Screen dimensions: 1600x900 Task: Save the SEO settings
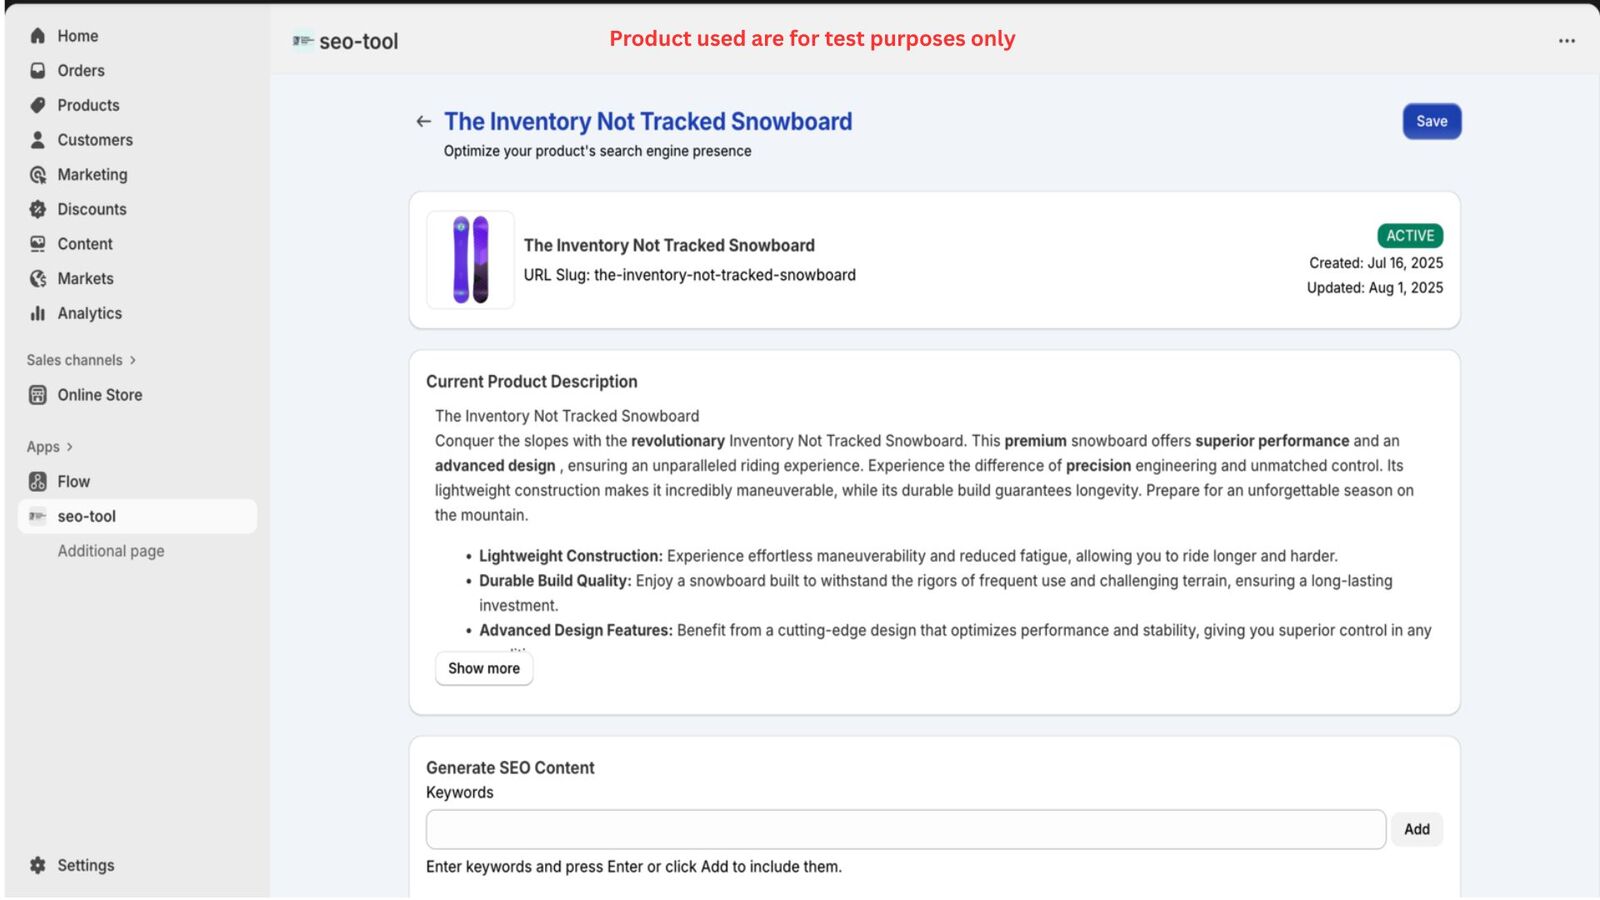click(1431, 121)
